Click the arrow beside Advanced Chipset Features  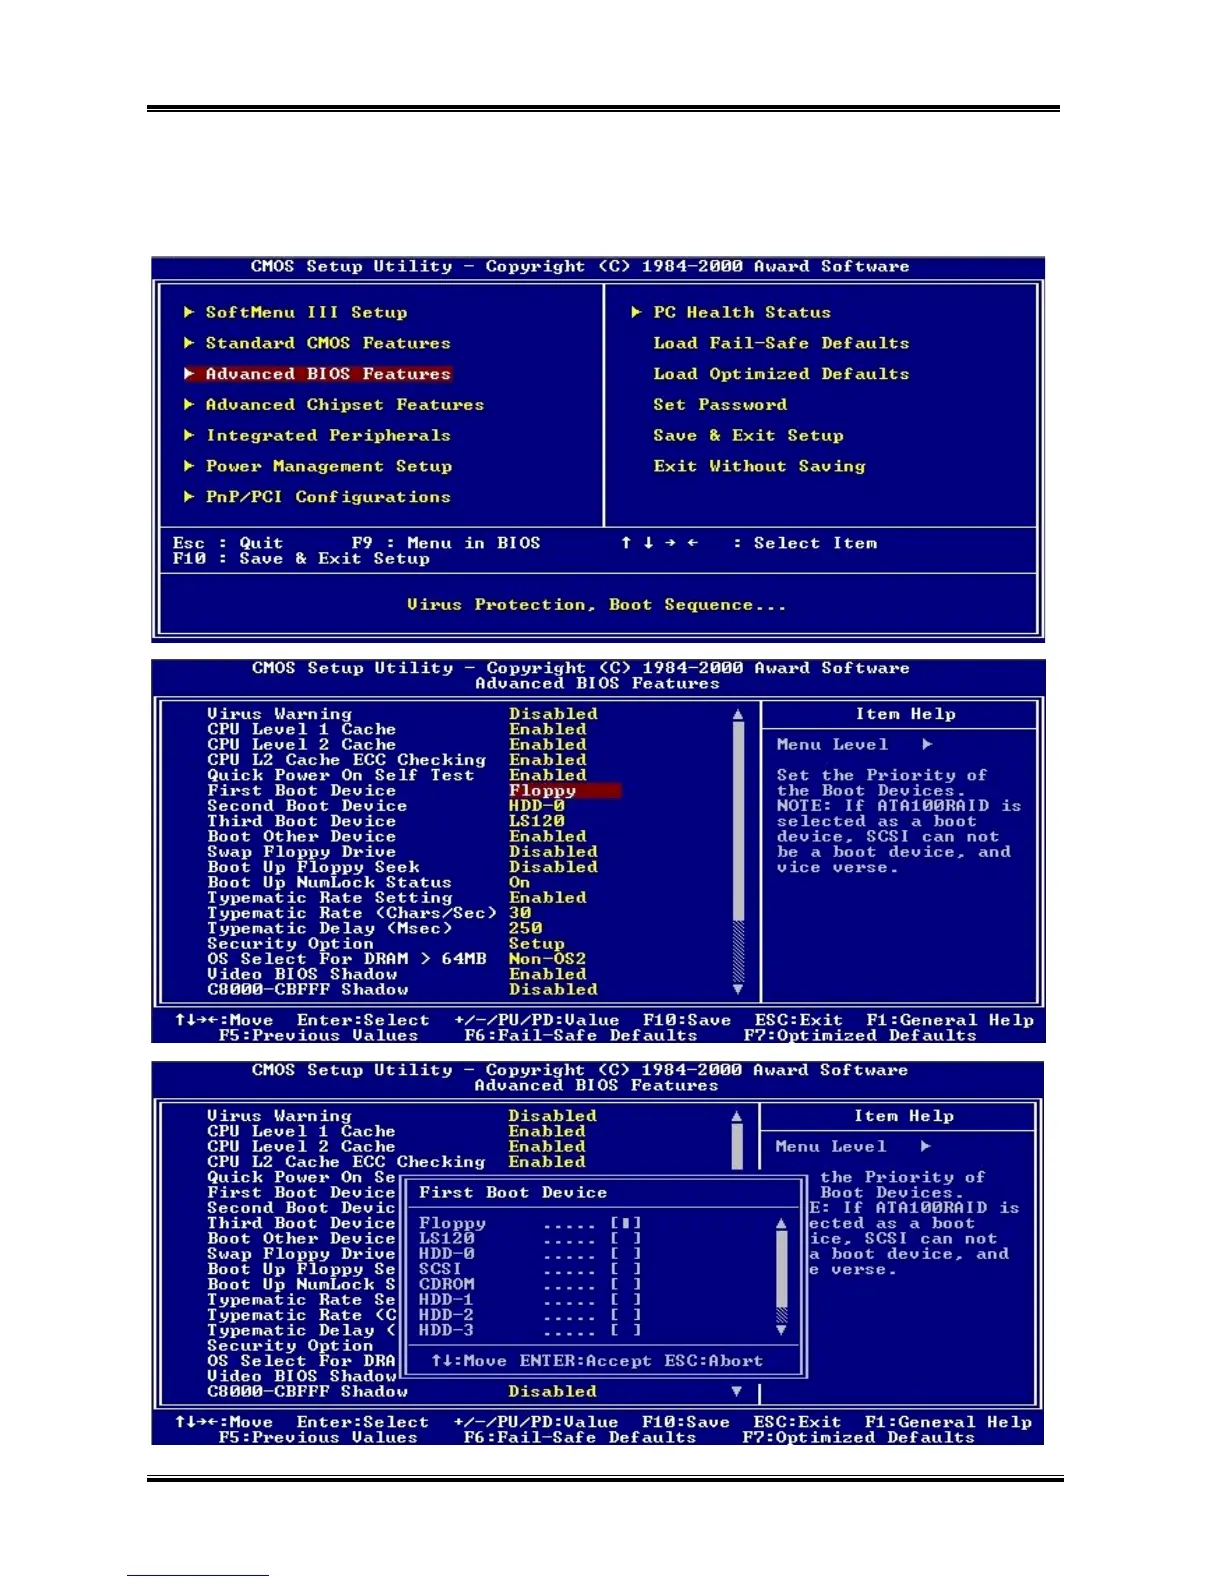(x=189, y=405)
